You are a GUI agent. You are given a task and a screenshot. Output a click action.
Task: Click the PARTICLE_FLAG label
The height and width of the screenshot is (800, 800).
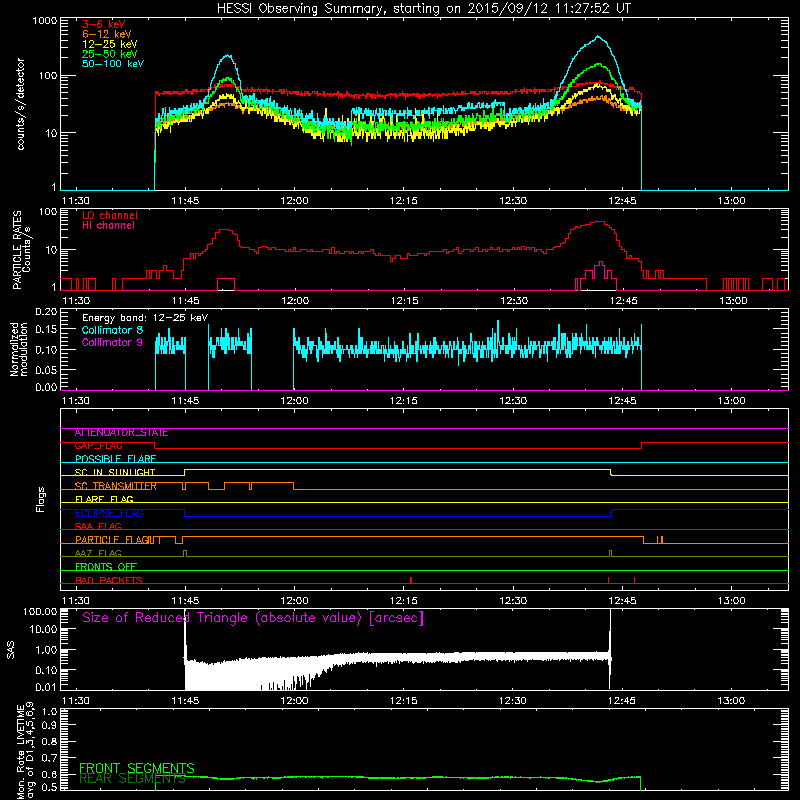(x=112, y=540)
